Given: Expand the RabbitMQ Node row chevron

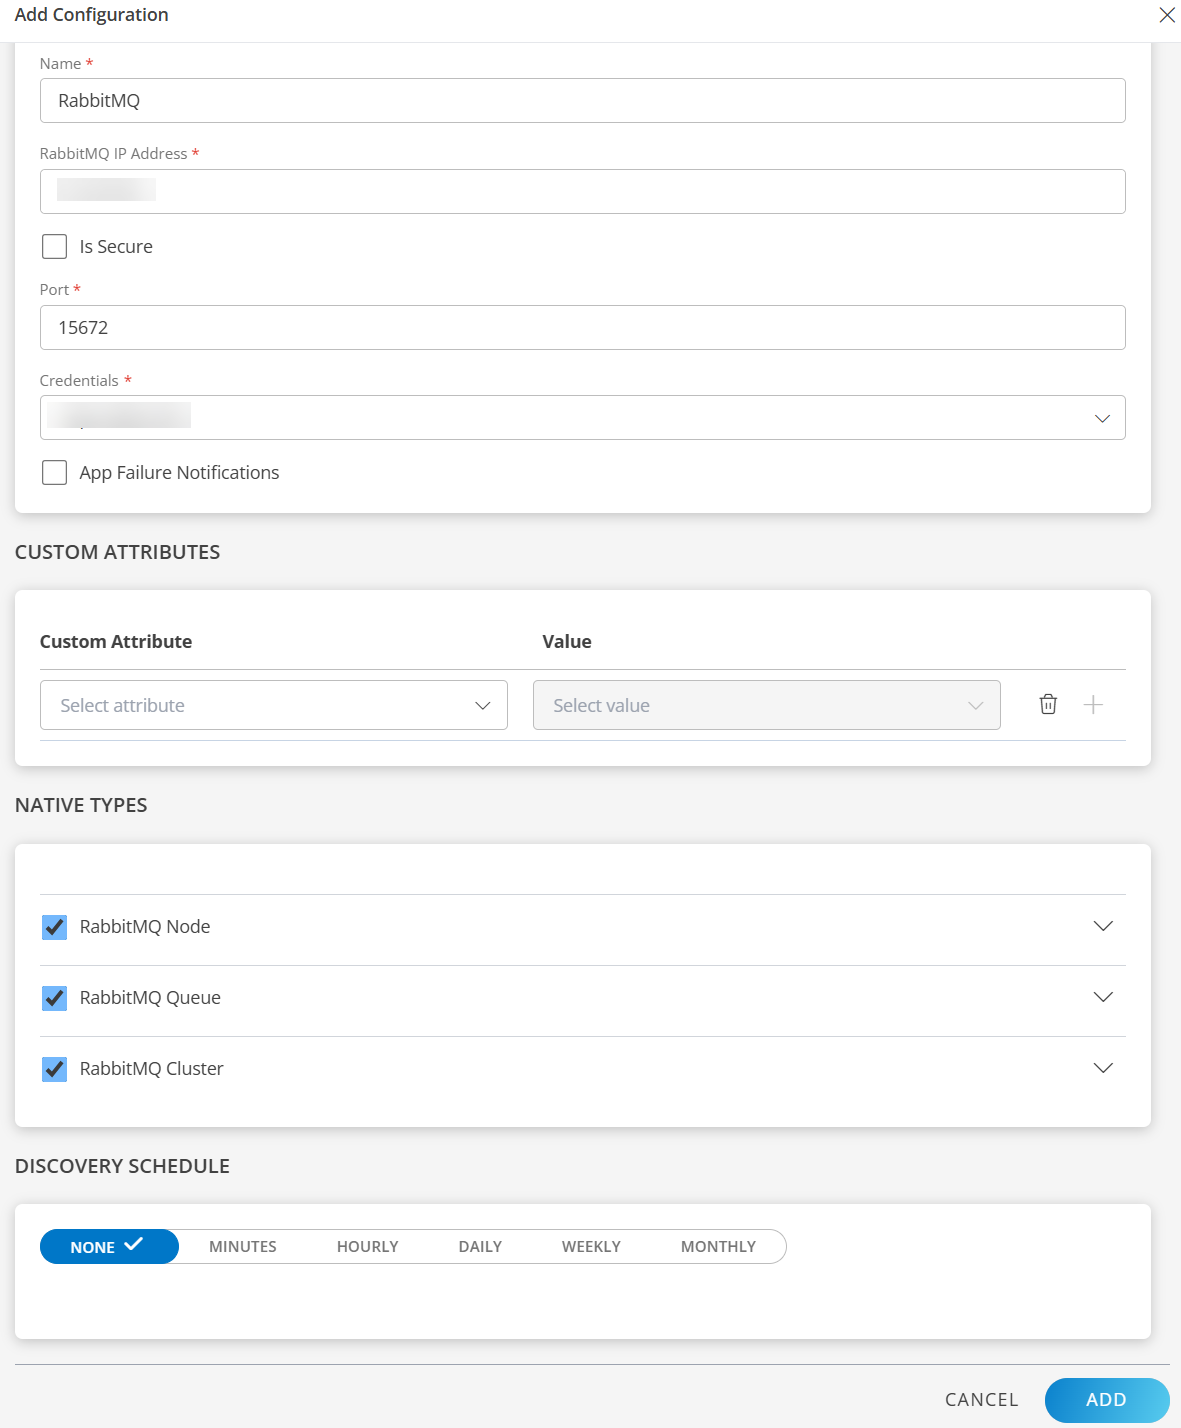Looking at the screenshot, I should pyautogui.click(x=1103, y=926).
